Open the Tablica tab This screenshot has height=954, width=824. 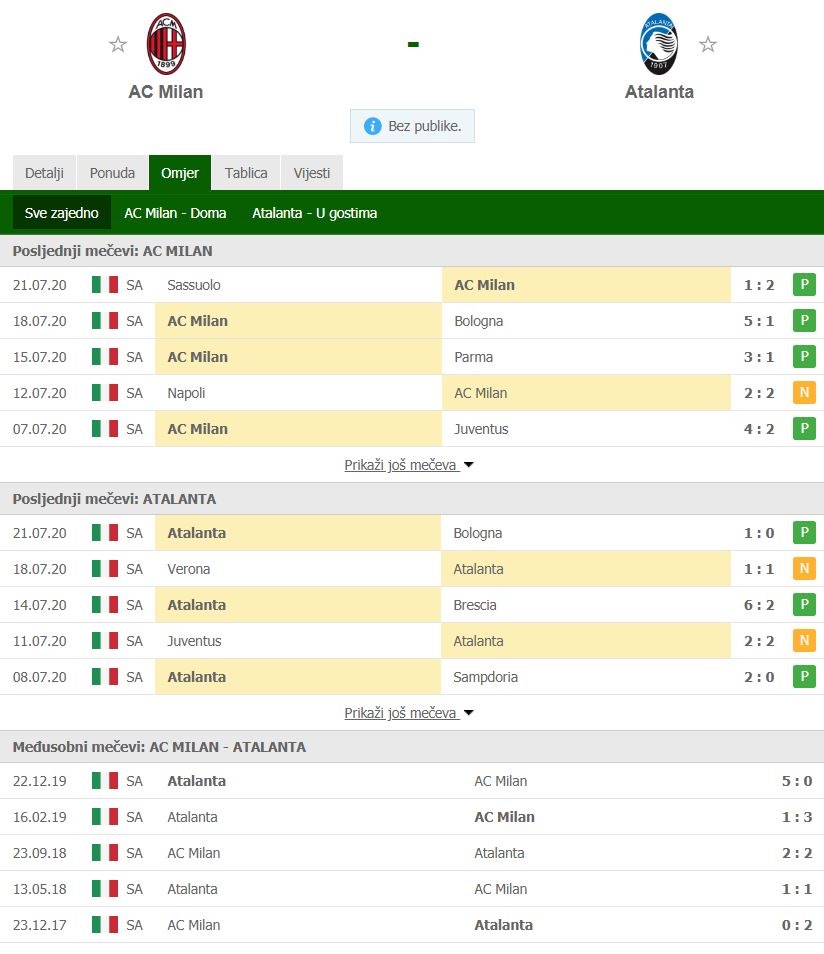246,173
